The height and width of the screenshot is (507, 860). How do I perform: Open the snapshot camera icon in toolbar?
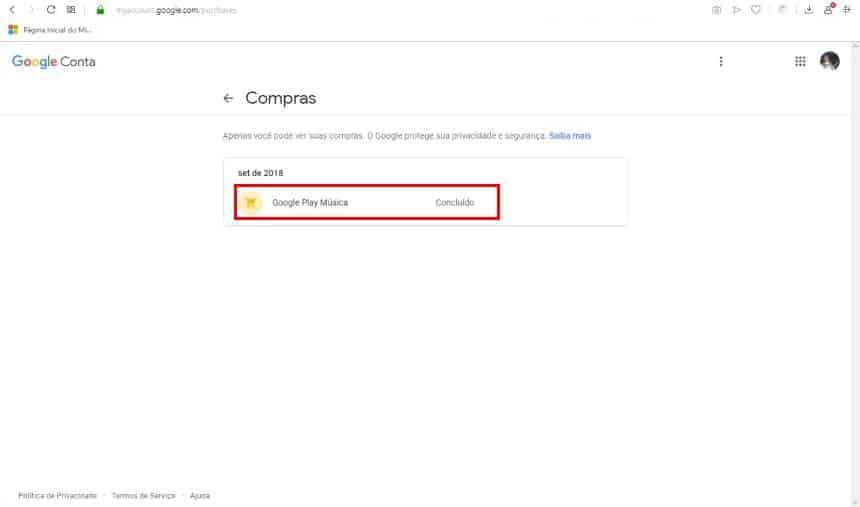point(716,10)
